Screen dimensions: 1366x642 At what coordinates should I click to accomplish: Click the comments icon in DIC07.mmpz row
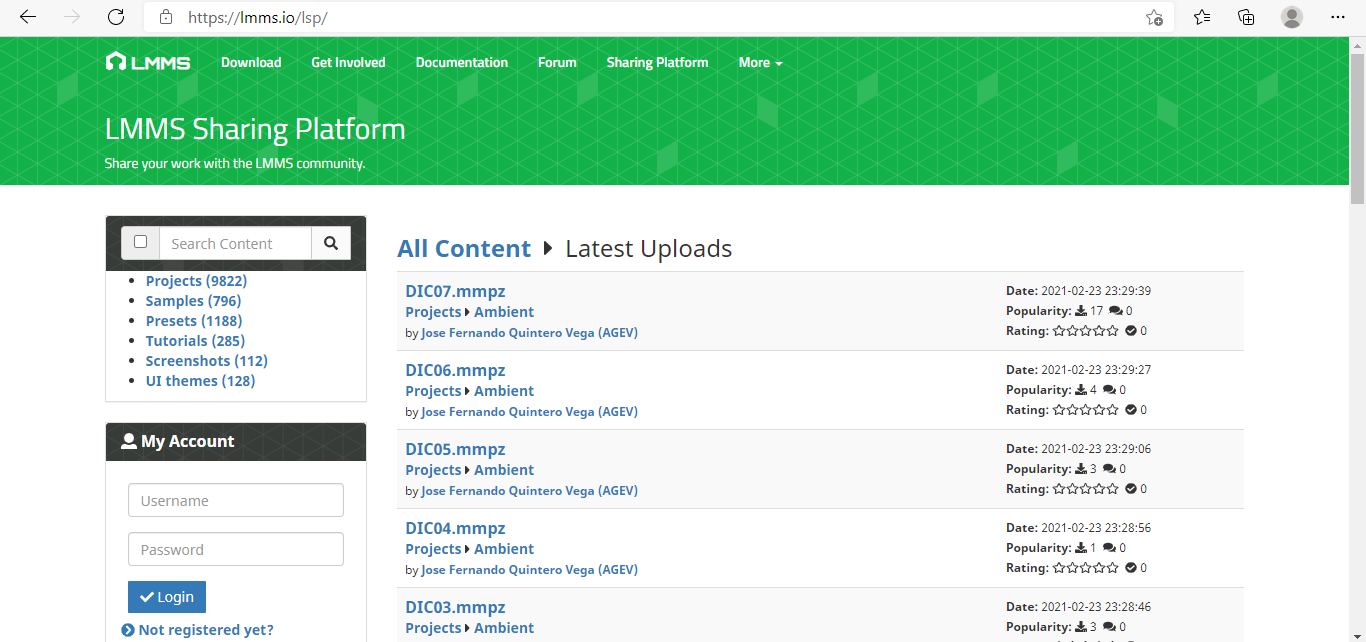pos(1115,311)
